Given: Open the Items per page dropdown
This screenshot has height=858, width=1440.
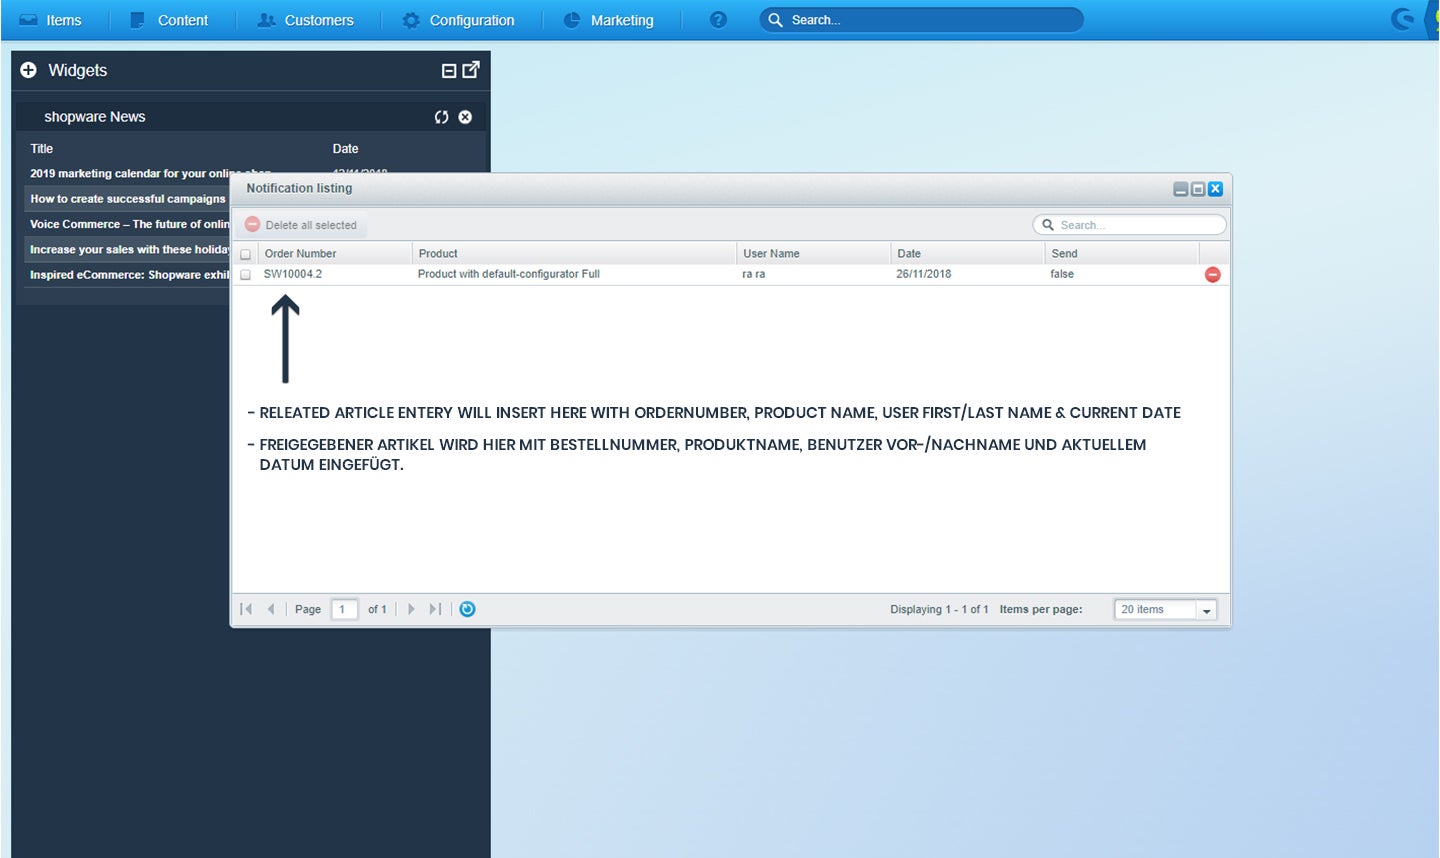Looking at the screenshot, I should 1206,610.
